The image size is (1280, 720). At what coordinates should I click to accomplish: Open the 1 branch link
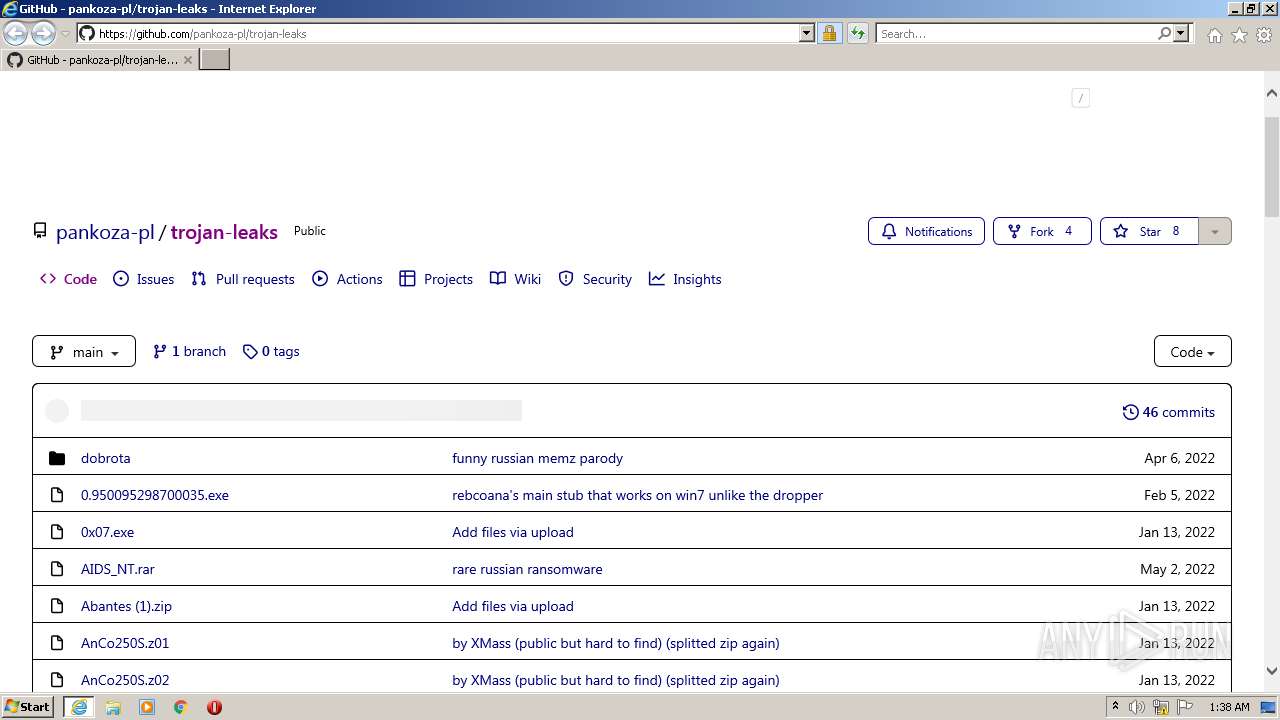pos(189,351)
